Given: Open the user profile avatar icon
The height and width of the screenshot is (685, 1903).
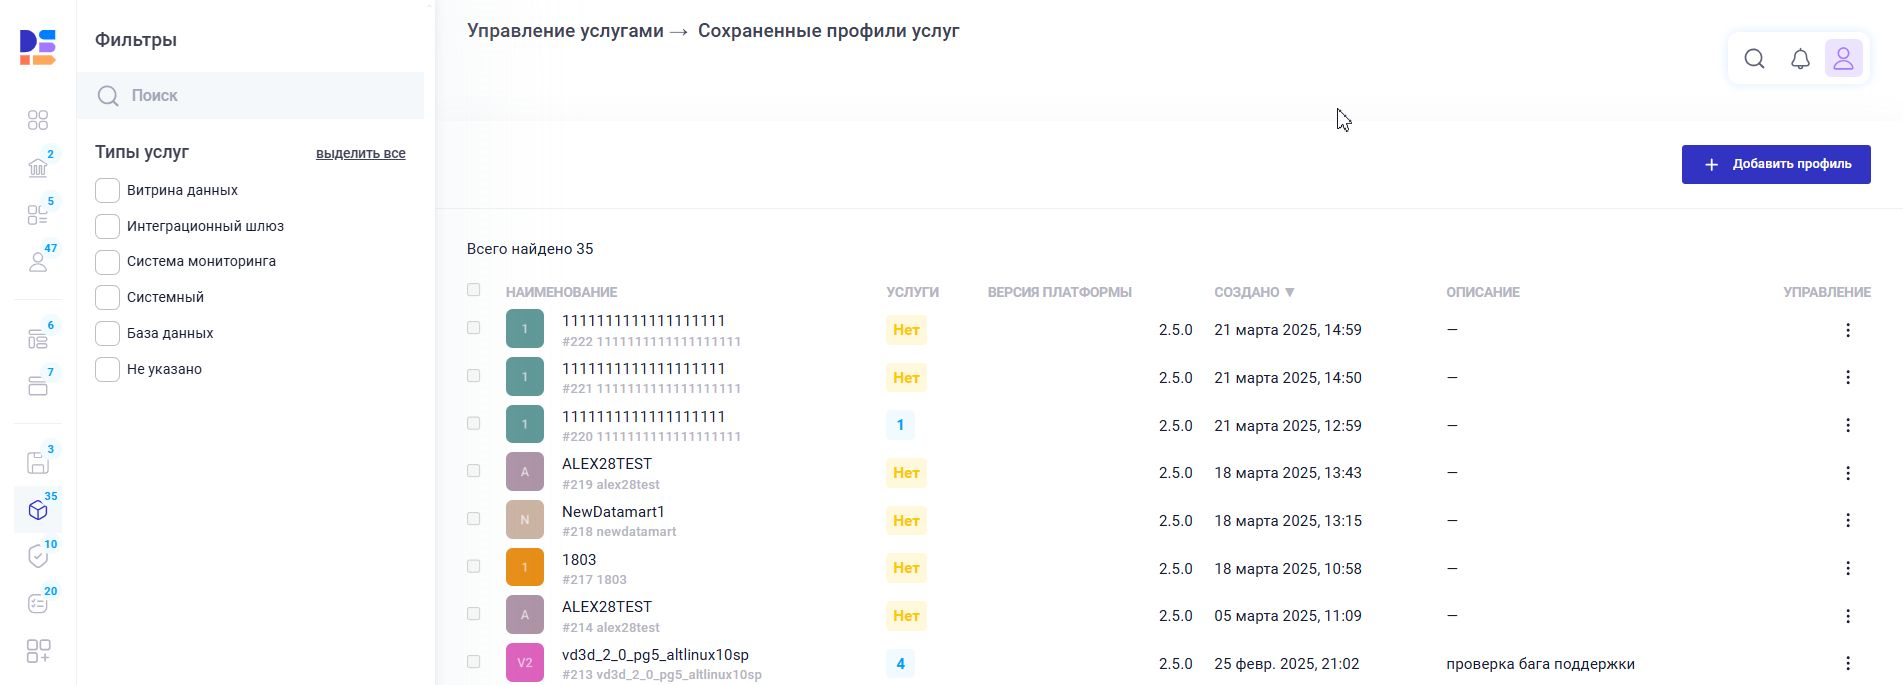Looking at the screenshot, I should [x=1843, y=59].
